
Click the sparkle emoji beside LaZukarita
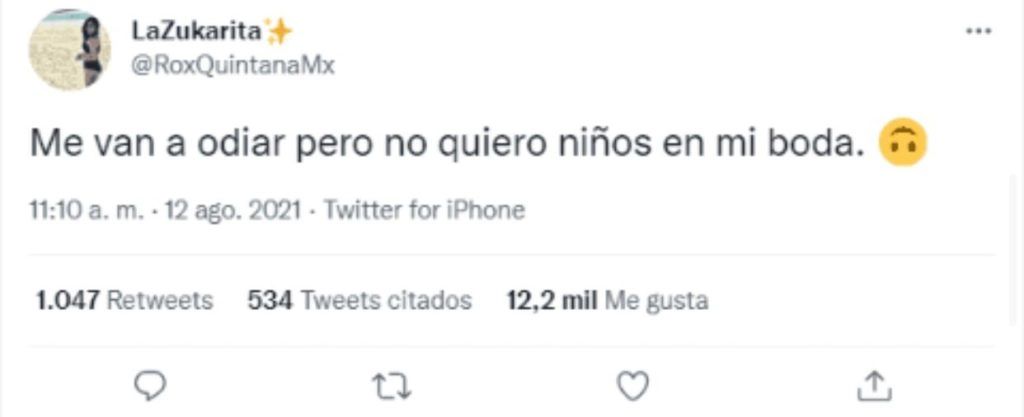pyautogui.click(x=278, y=31)
